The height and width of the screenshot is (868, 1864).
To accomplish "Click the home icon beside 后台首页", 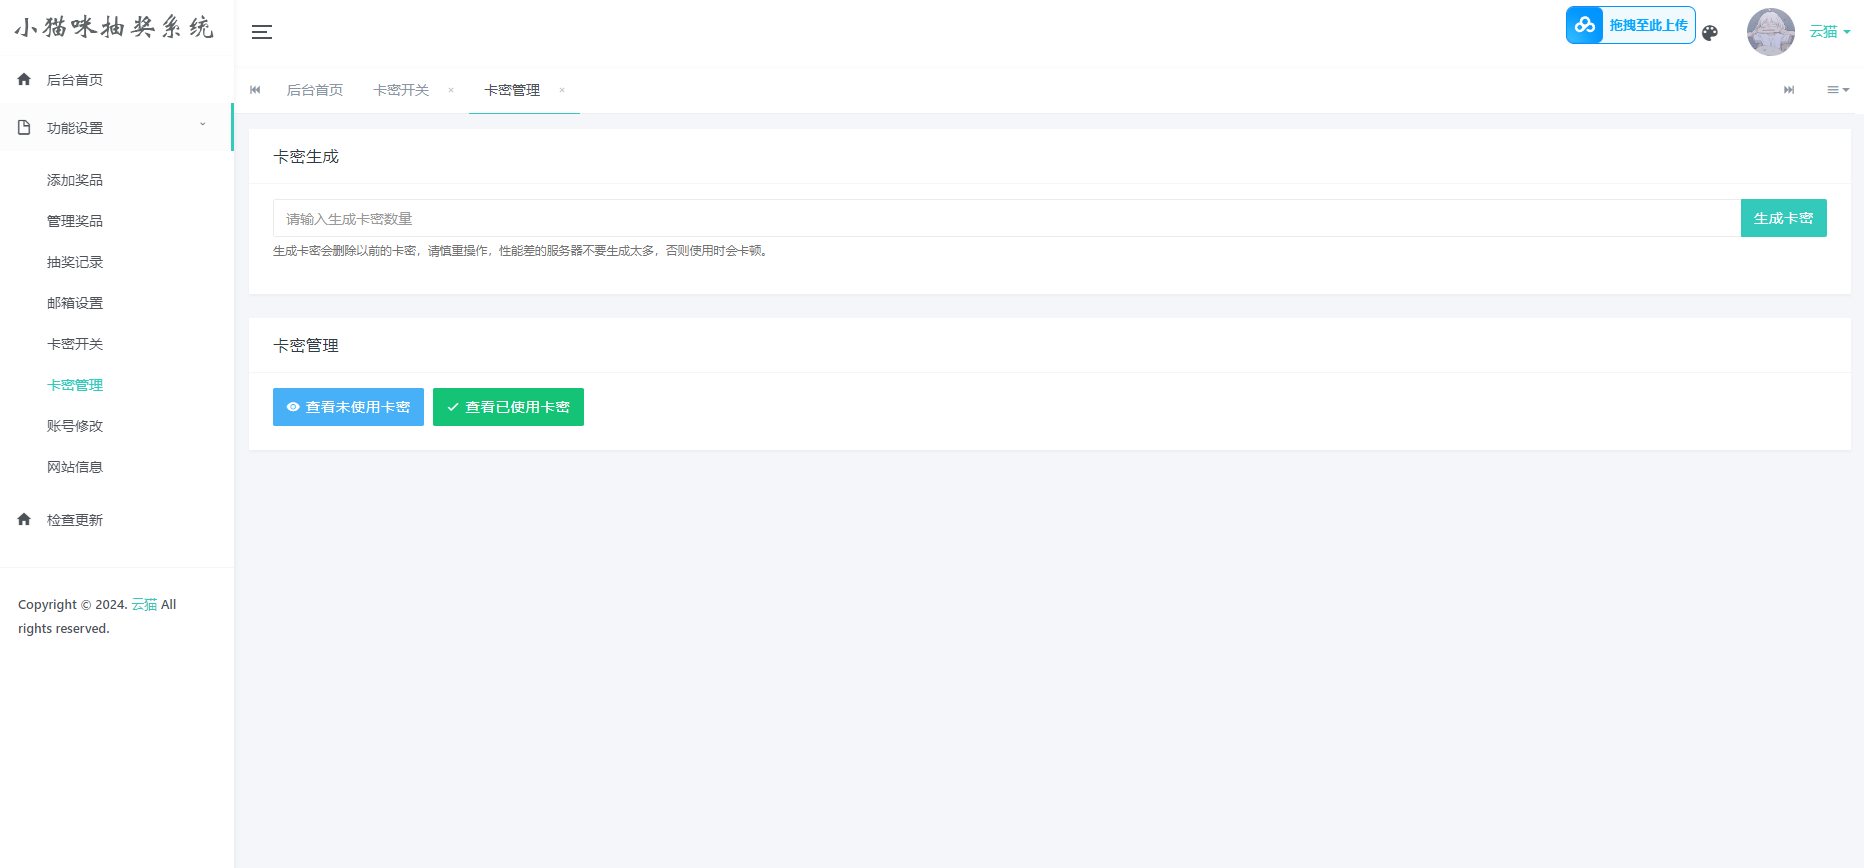I will pyautogui.click(x=24, y=79).
